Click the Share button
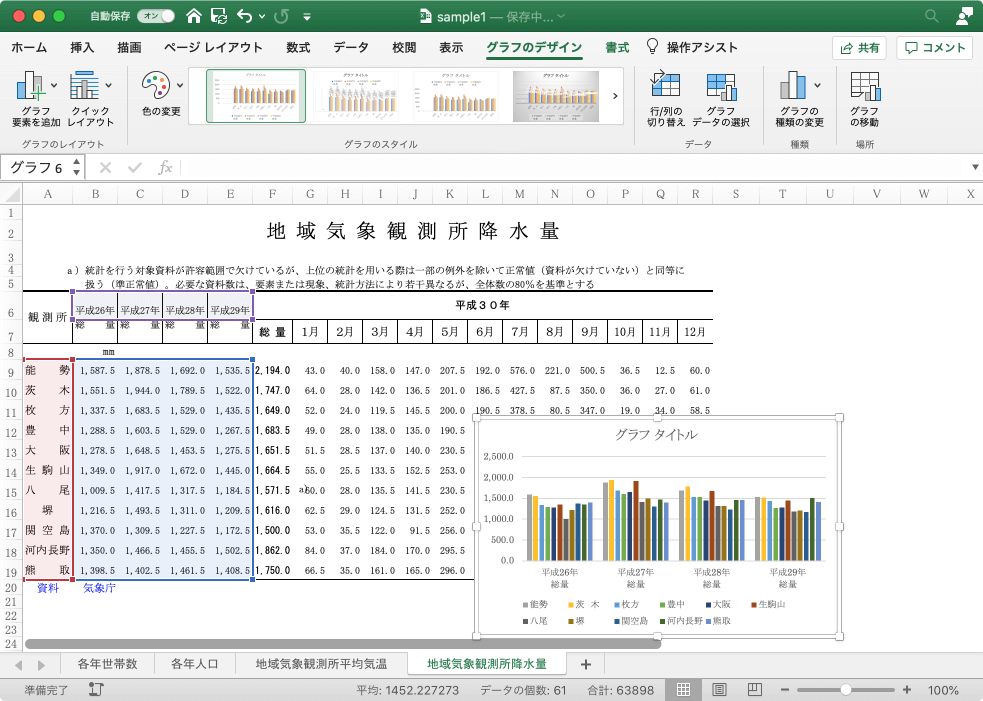 coord(859,48)
